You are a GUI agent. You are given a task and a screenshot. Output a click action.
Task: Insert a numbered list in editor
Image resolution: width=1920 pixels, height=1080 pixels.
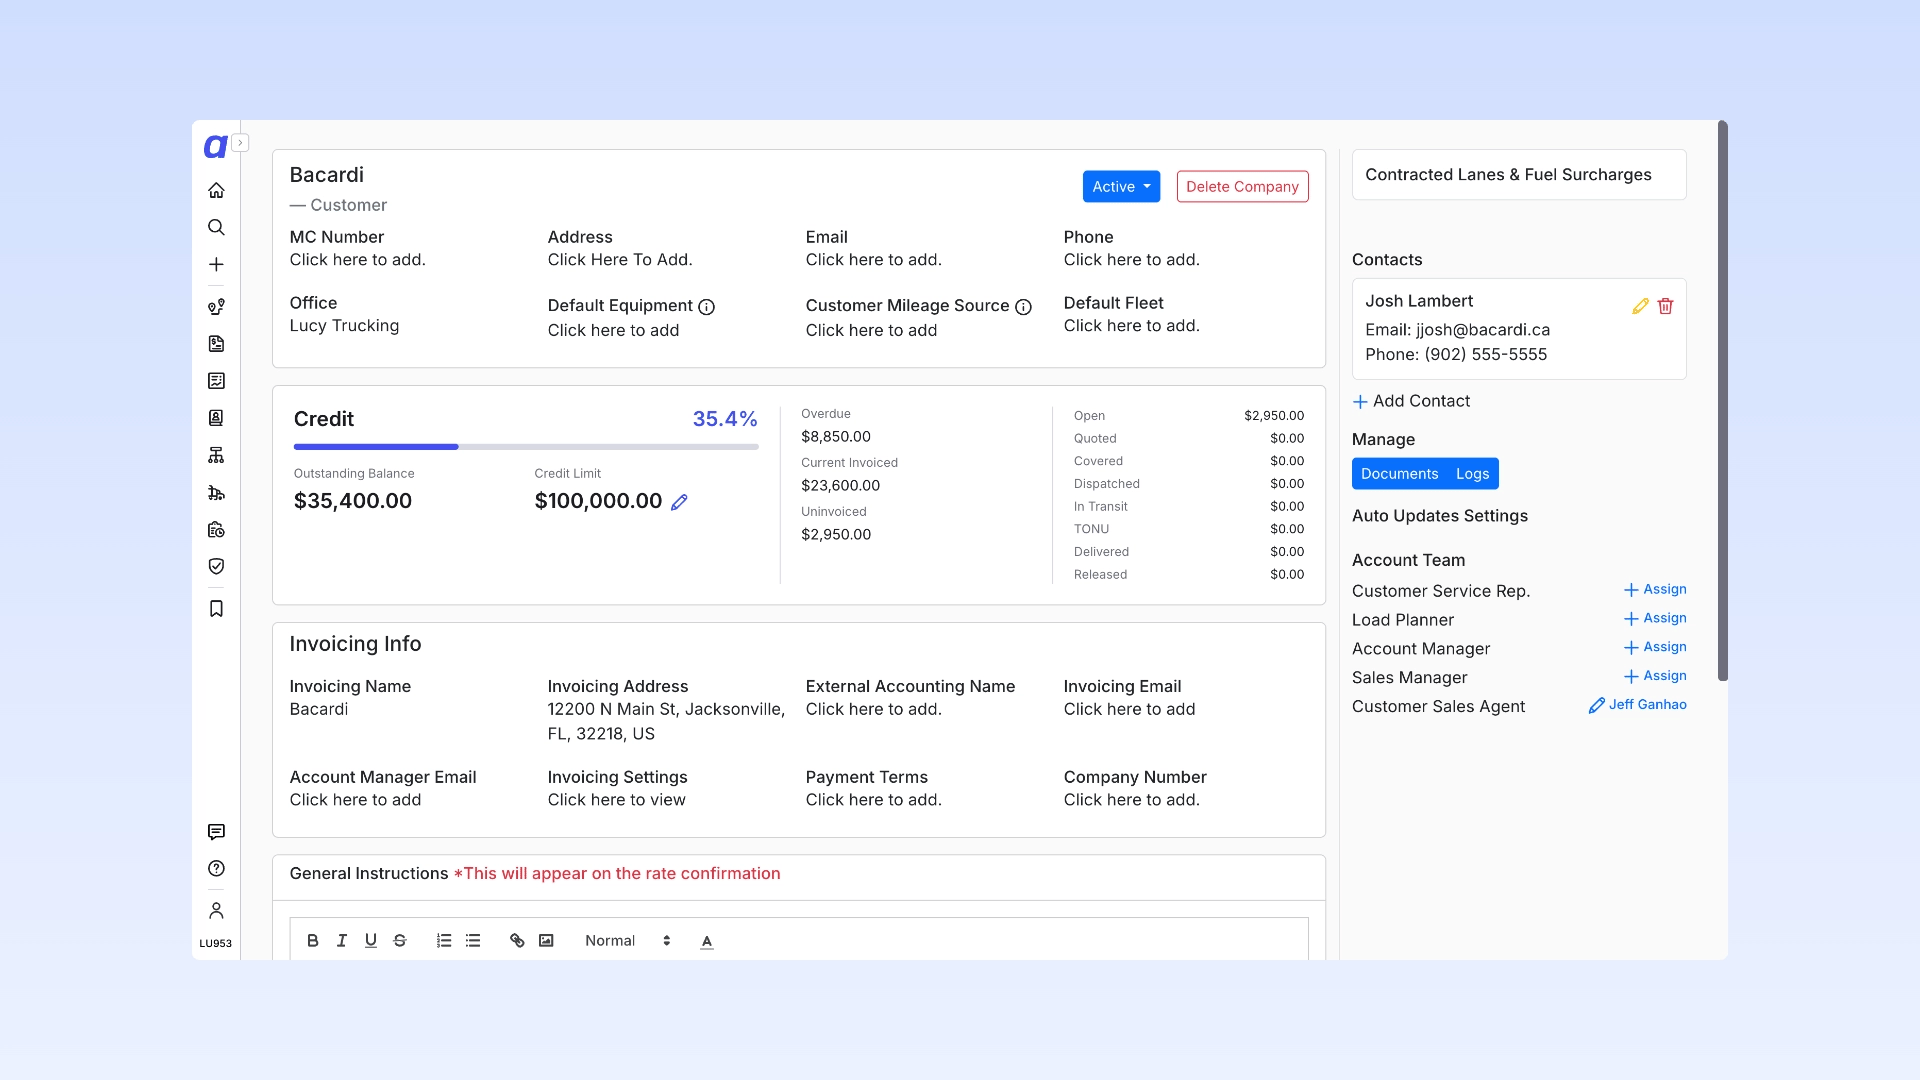coord(444,941)
